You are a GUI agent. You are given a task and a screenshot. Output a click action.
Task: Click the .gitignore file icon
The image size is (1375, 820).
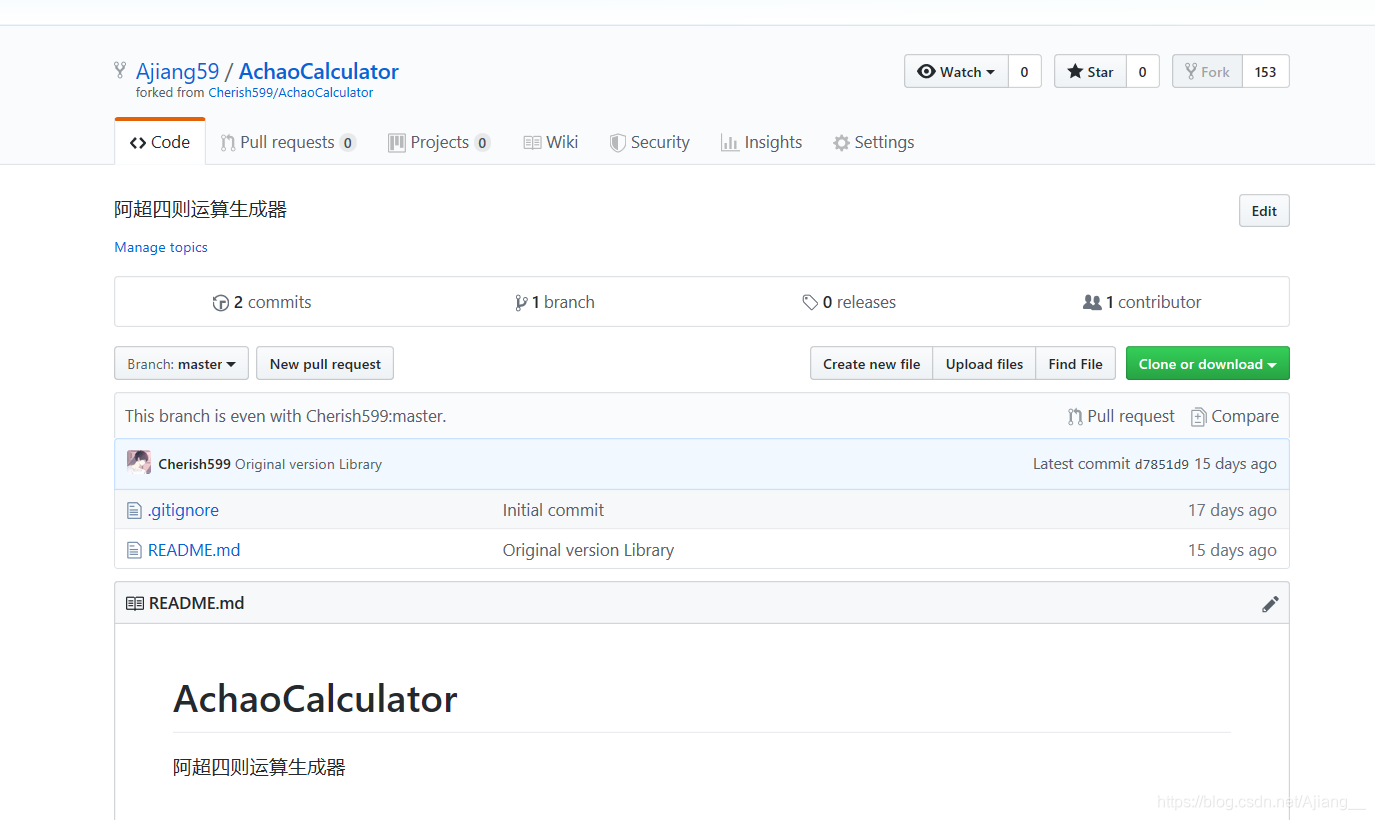pos(134,511)
